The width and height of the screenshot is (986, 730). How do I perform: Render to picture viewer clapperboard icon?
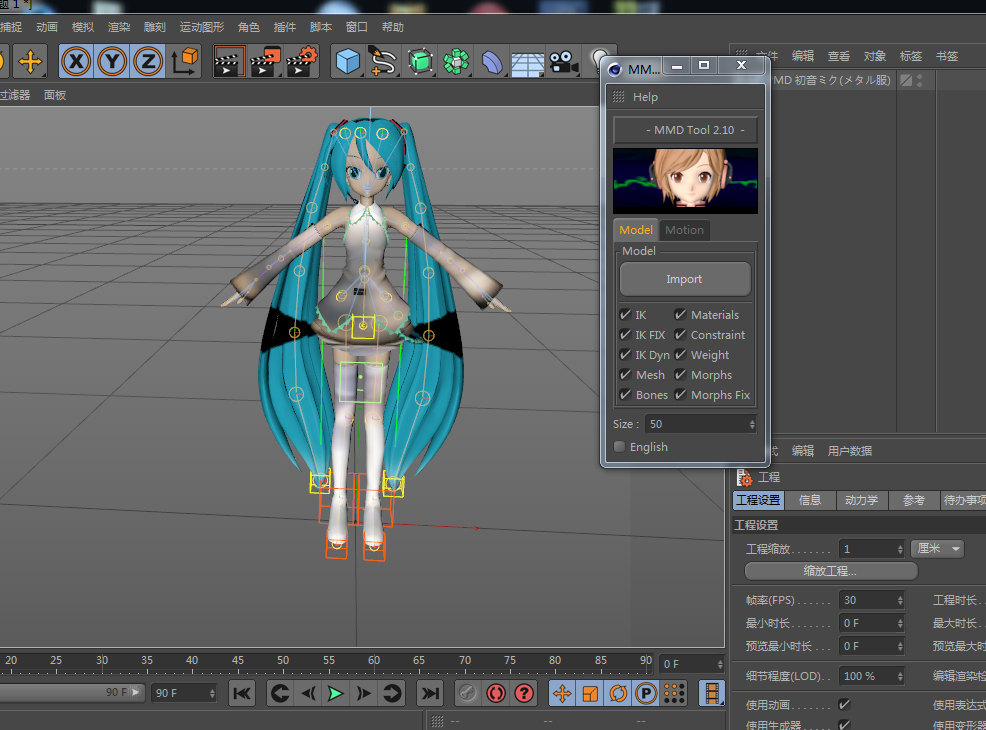pos(265,62)
